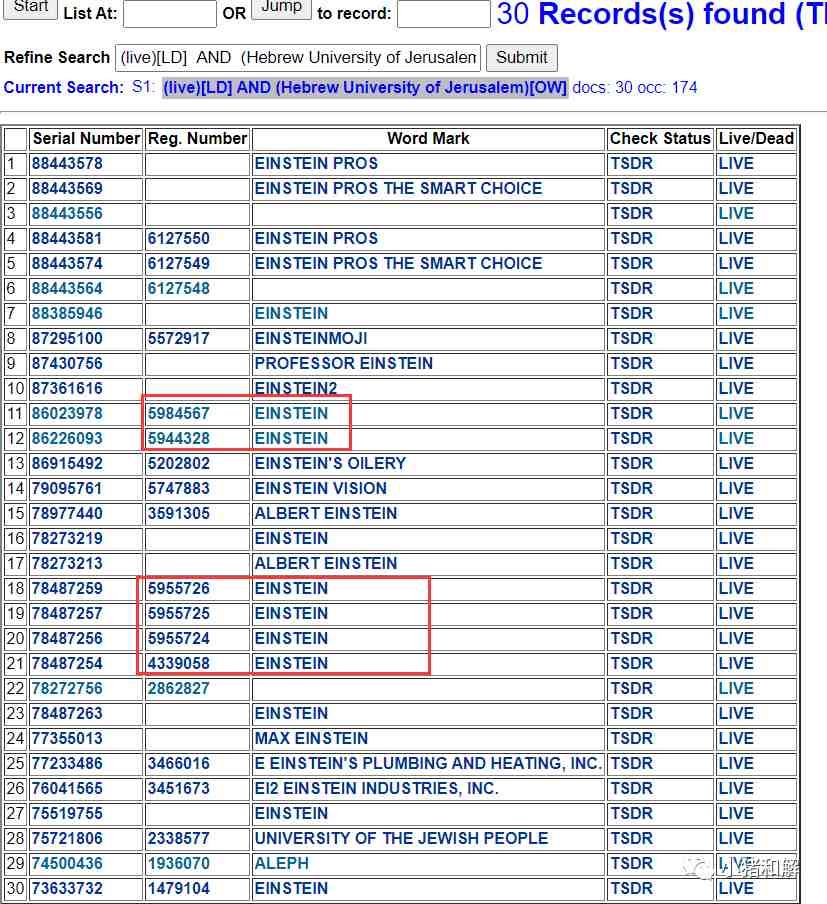Open serial number 86023978
Viewport: 827px width, 904px height.
point(67,413)
